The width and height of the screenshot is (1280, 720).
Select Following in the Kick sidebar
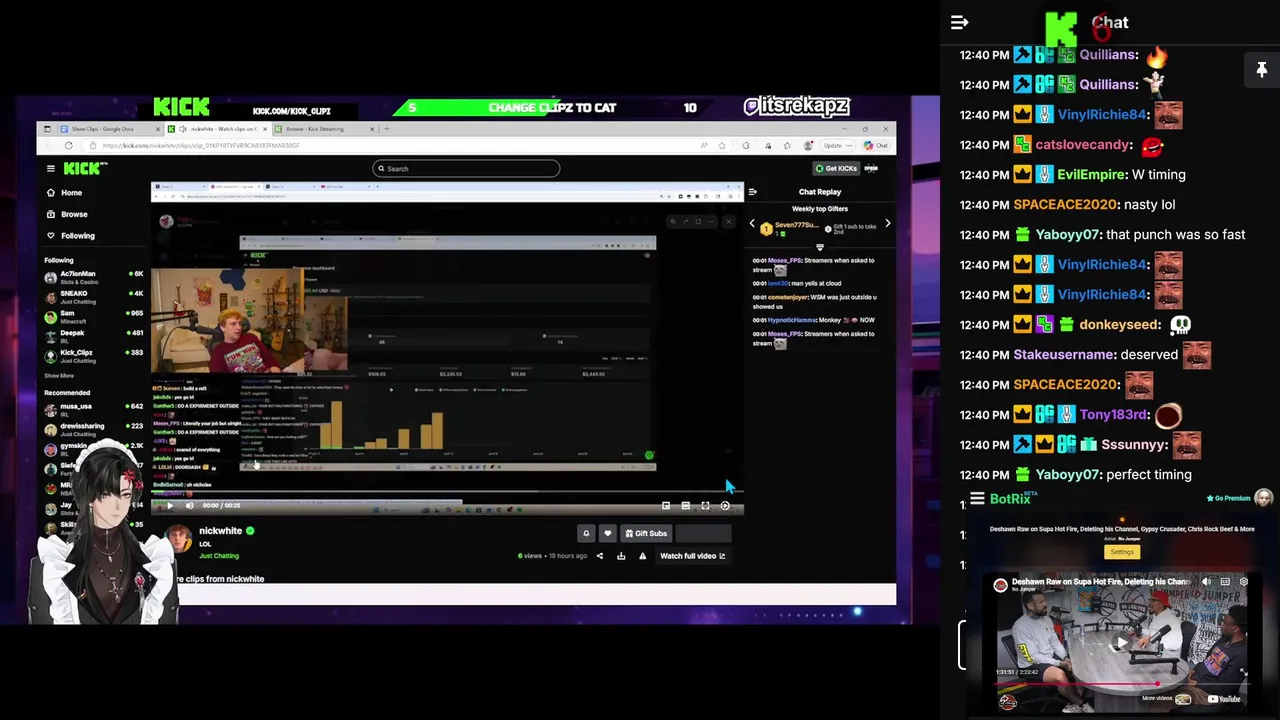coord(77,236)
